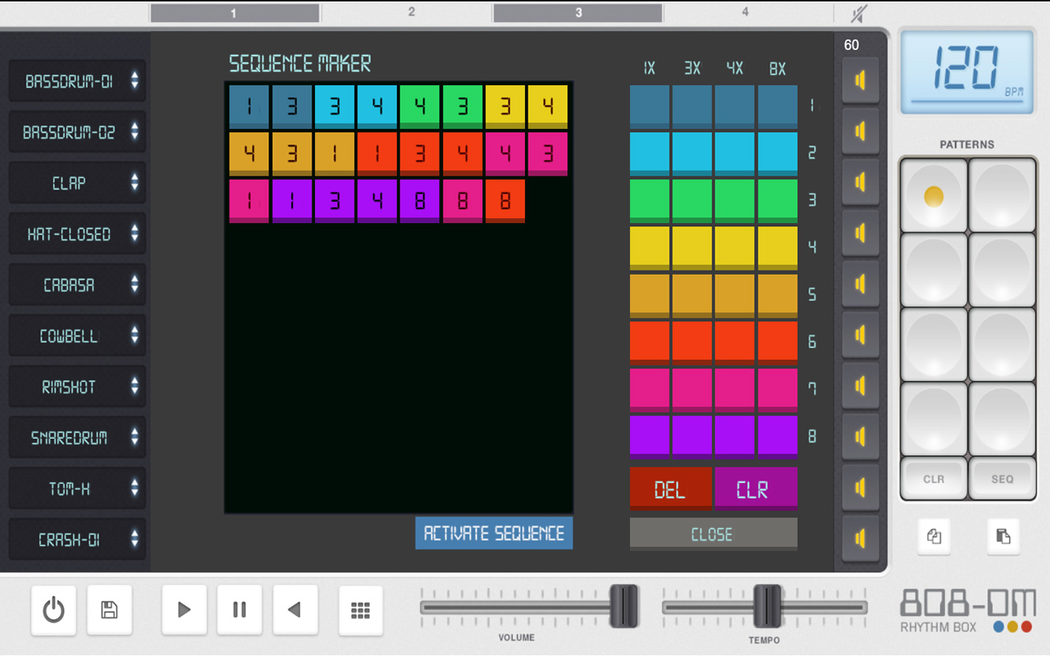Viewport: 1050px width, 656px height.
Task: Toggle speaker button for the CRASH-01 row
Action: 860,540
